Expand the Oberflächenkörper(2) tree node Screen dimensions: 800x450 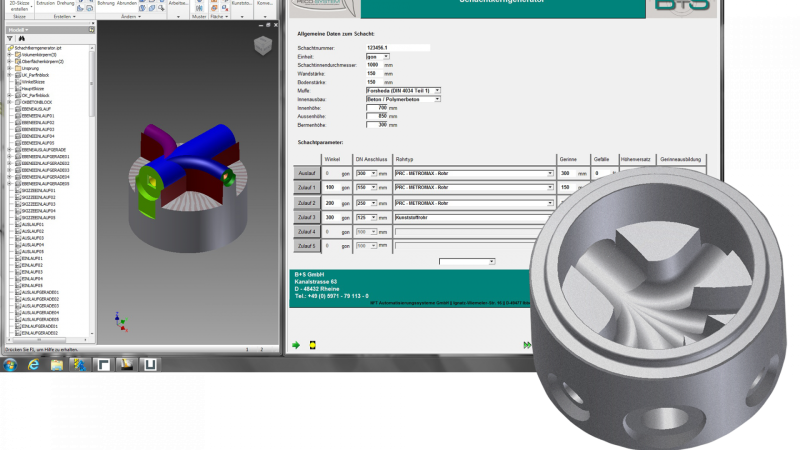(10, 61)
